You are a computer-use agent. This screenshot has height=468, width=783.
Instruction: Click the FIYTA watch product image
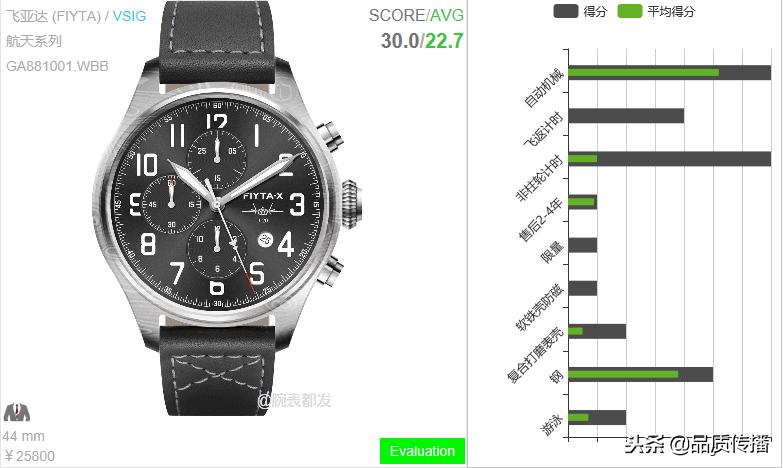pyautogui.click(x=228, y=207)
